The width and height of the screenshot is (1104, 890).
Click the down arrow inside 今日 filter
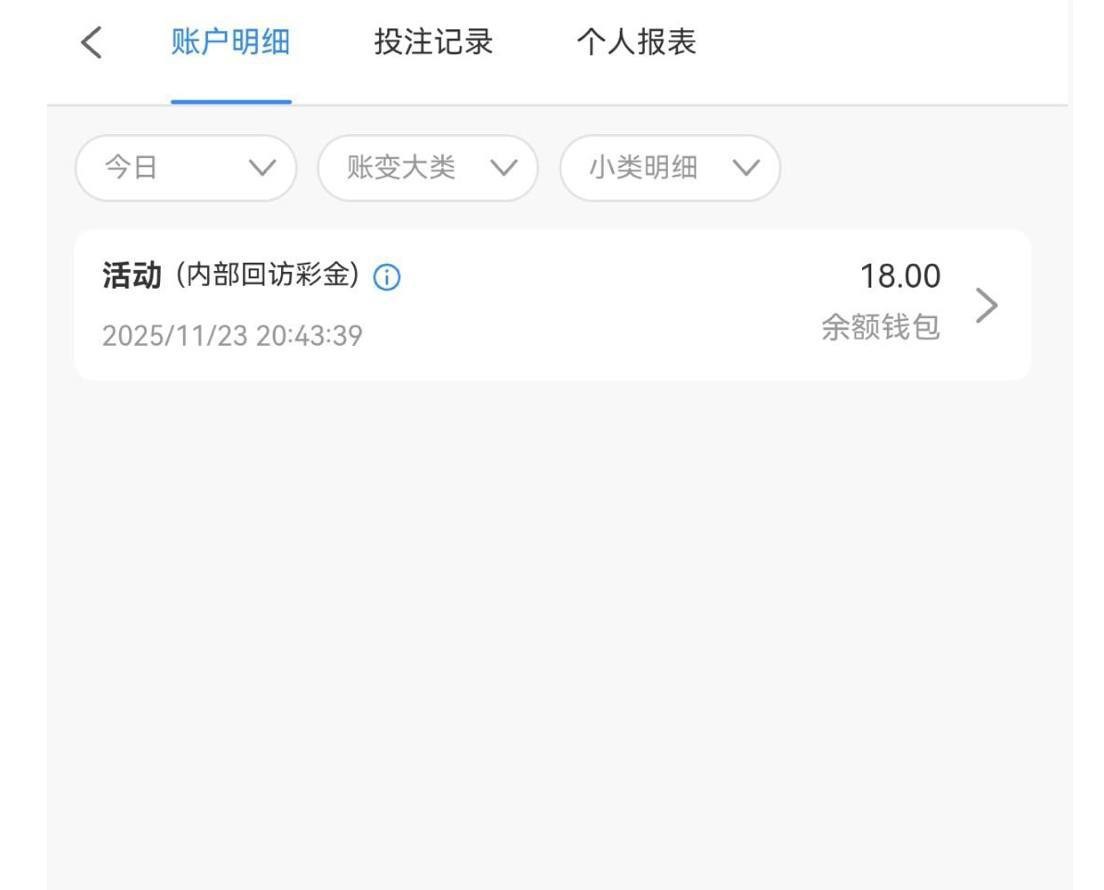[263, 168]
